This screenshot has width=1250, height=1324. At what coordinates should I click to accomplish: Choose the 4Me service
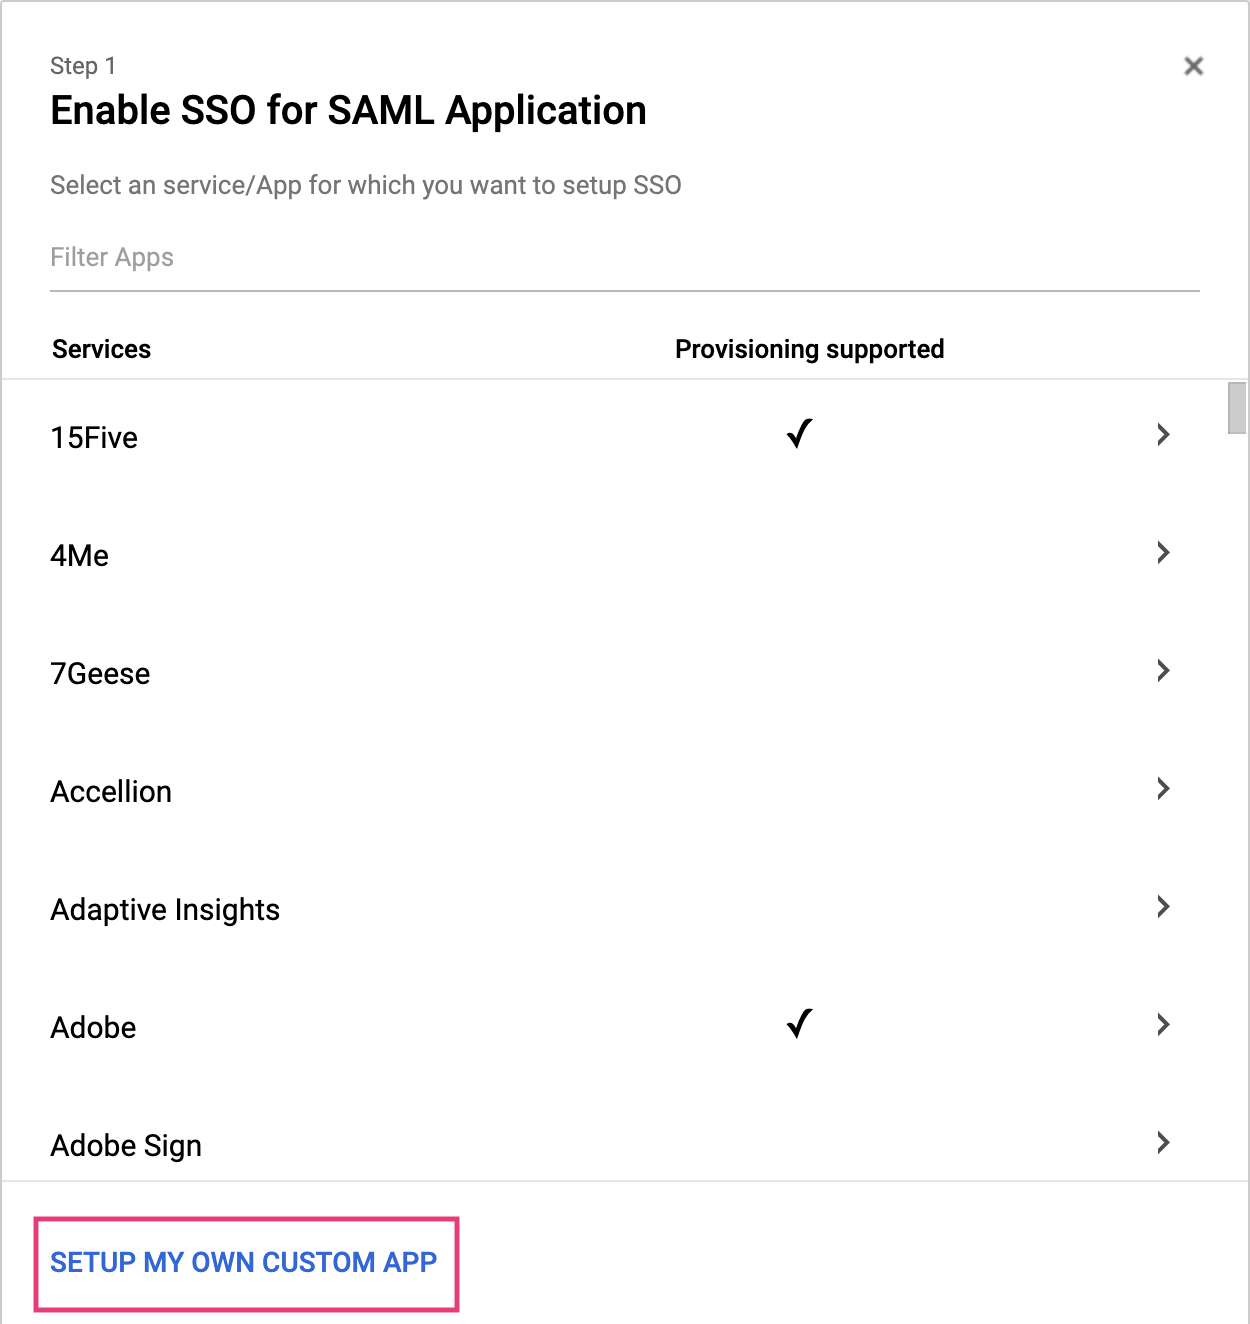pyautogui.click(x=80, y=556)
